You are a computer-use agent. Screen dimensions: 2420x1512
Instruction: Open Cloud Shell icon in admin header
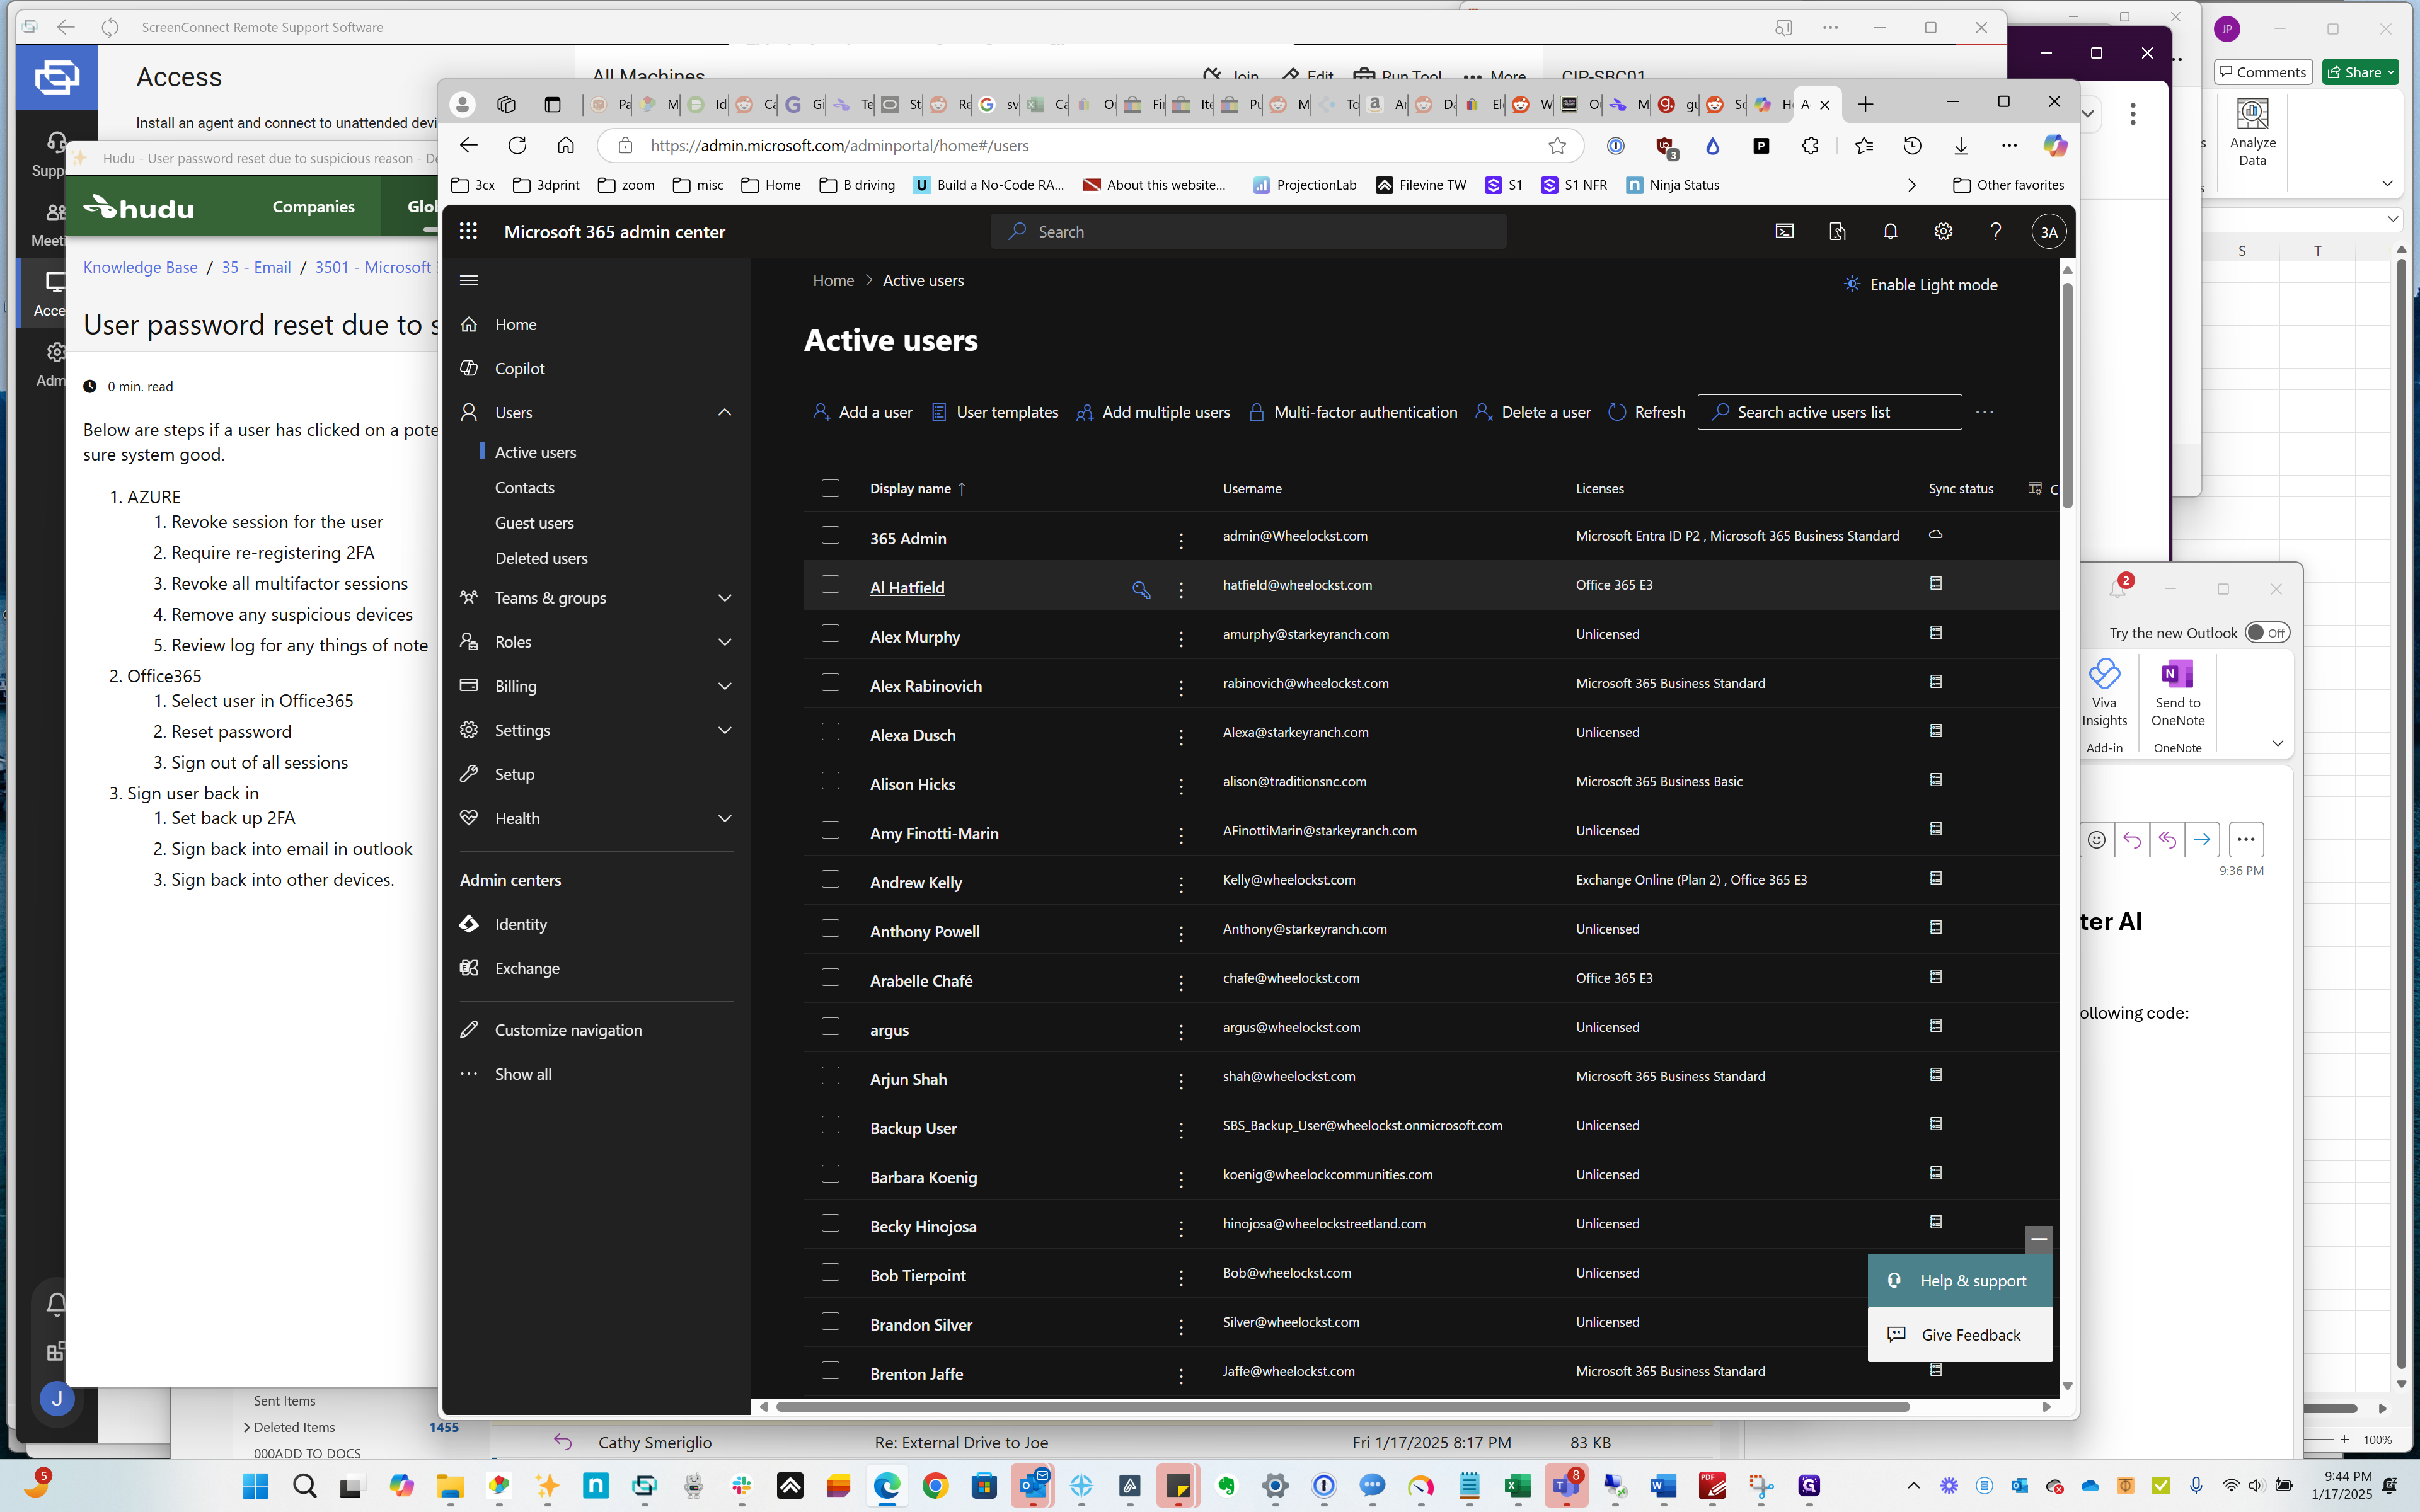tap(1784, 231)
